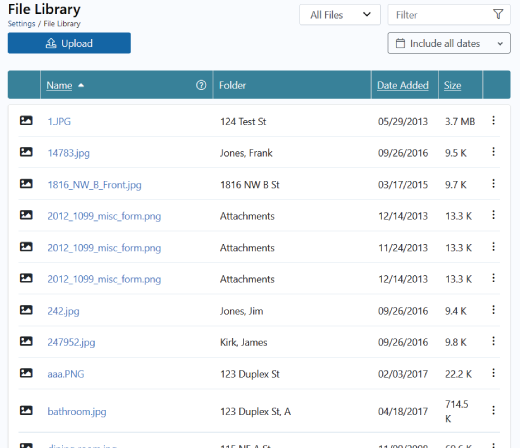Click the Name sort ascending arrow
This screenshot has width=520, height=448.
81,85
